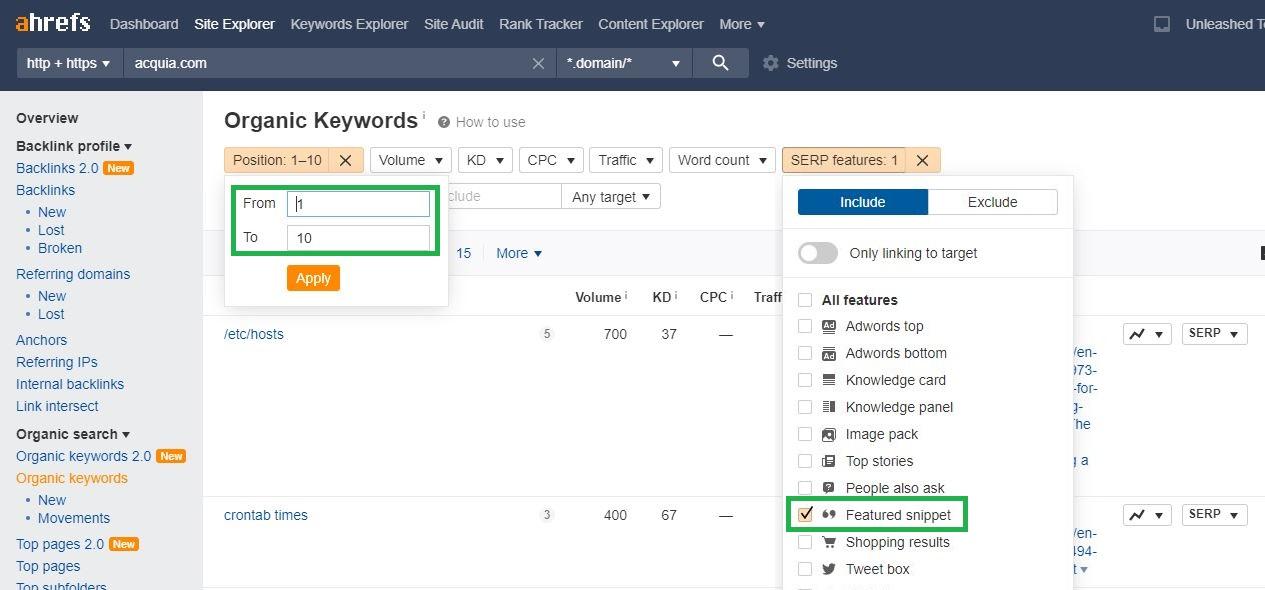Switch to the Exclude tab

click(x=992, y=202)
